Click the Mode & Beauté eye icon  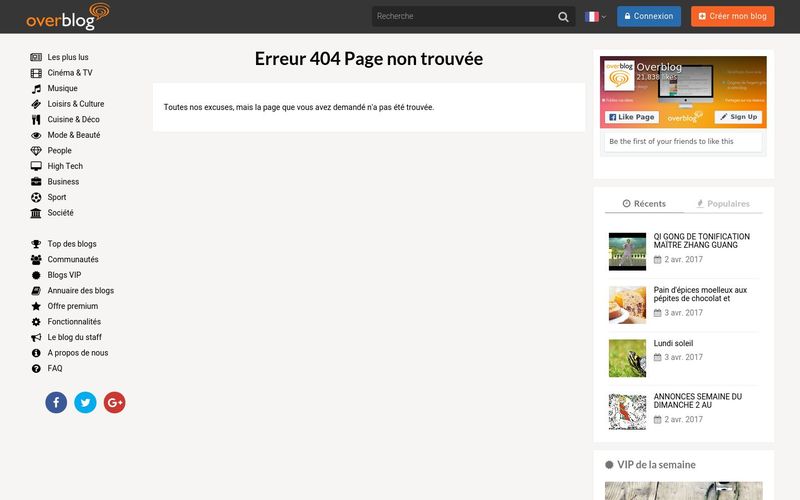coord(36,135)
